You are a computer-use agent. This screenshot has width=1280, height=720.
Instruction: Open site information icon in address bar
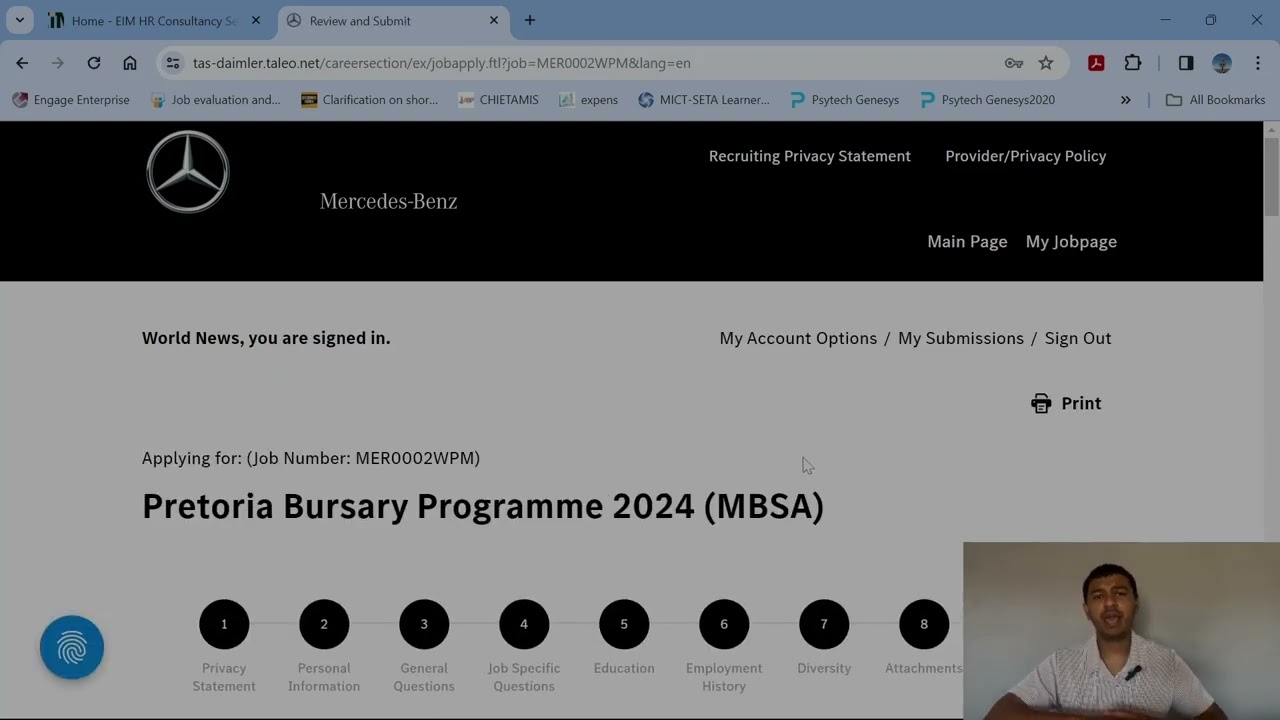click(173, 63)
